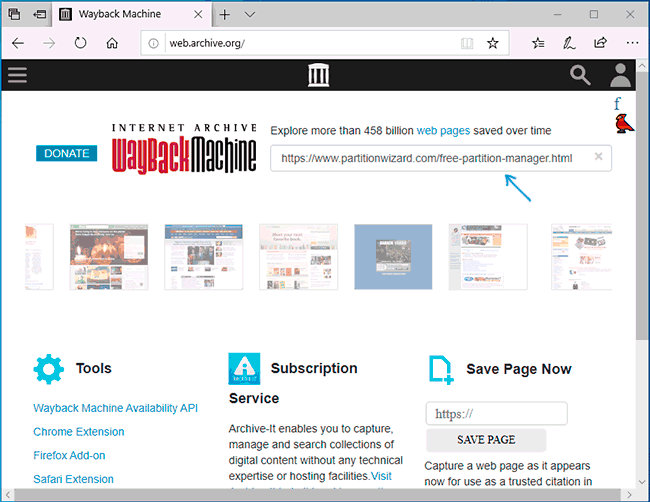Open a new tab with the plus button
This screenshot has height=502, width=650.
tap(224, 15)
